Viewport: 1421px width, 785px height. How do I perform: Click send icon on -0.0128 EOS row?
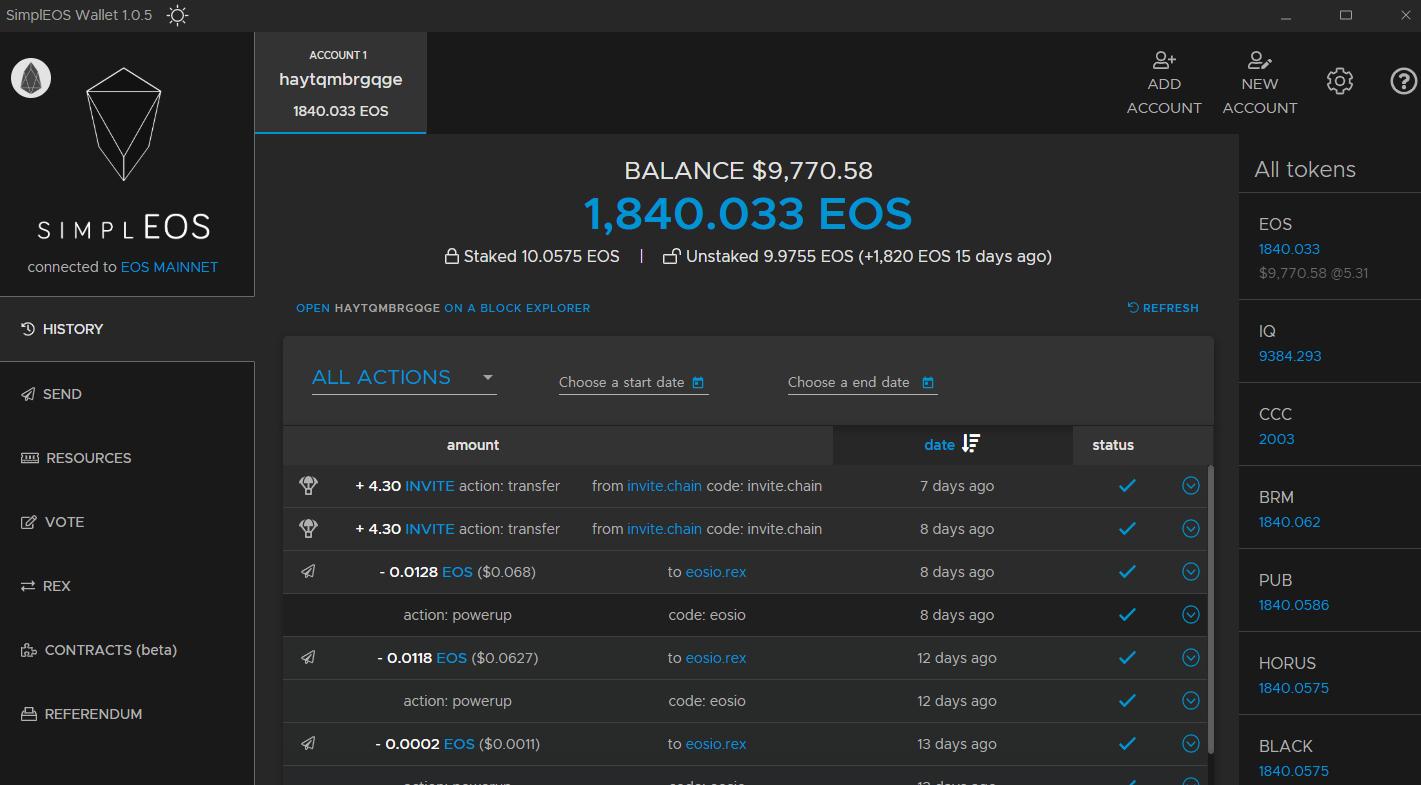[x=308, y=572]
